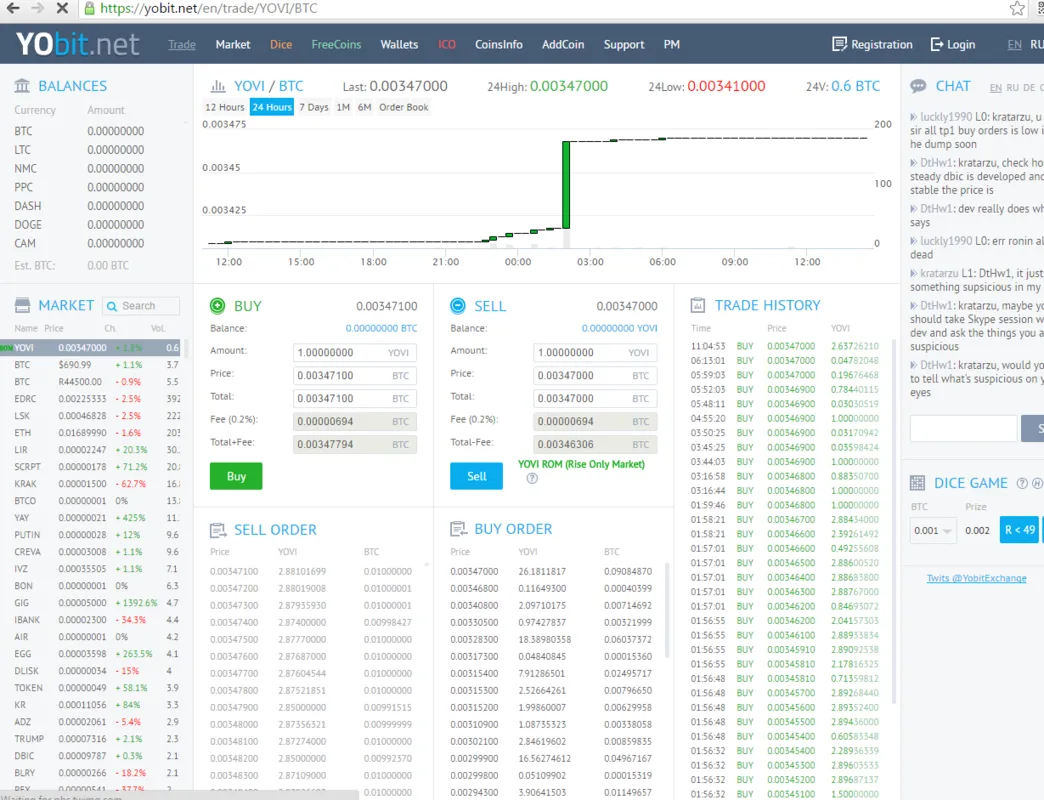
Task: Click the ROM help question mark icon
Action: tap(532, 478)
